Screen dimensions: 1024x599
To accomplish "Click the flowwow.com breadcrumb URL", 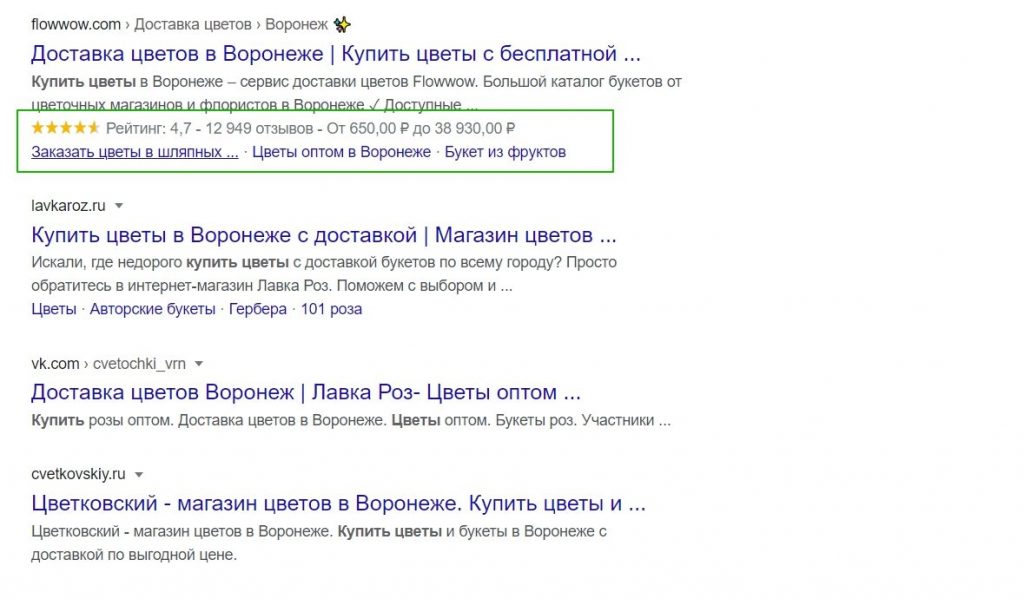I will (76, 25).
